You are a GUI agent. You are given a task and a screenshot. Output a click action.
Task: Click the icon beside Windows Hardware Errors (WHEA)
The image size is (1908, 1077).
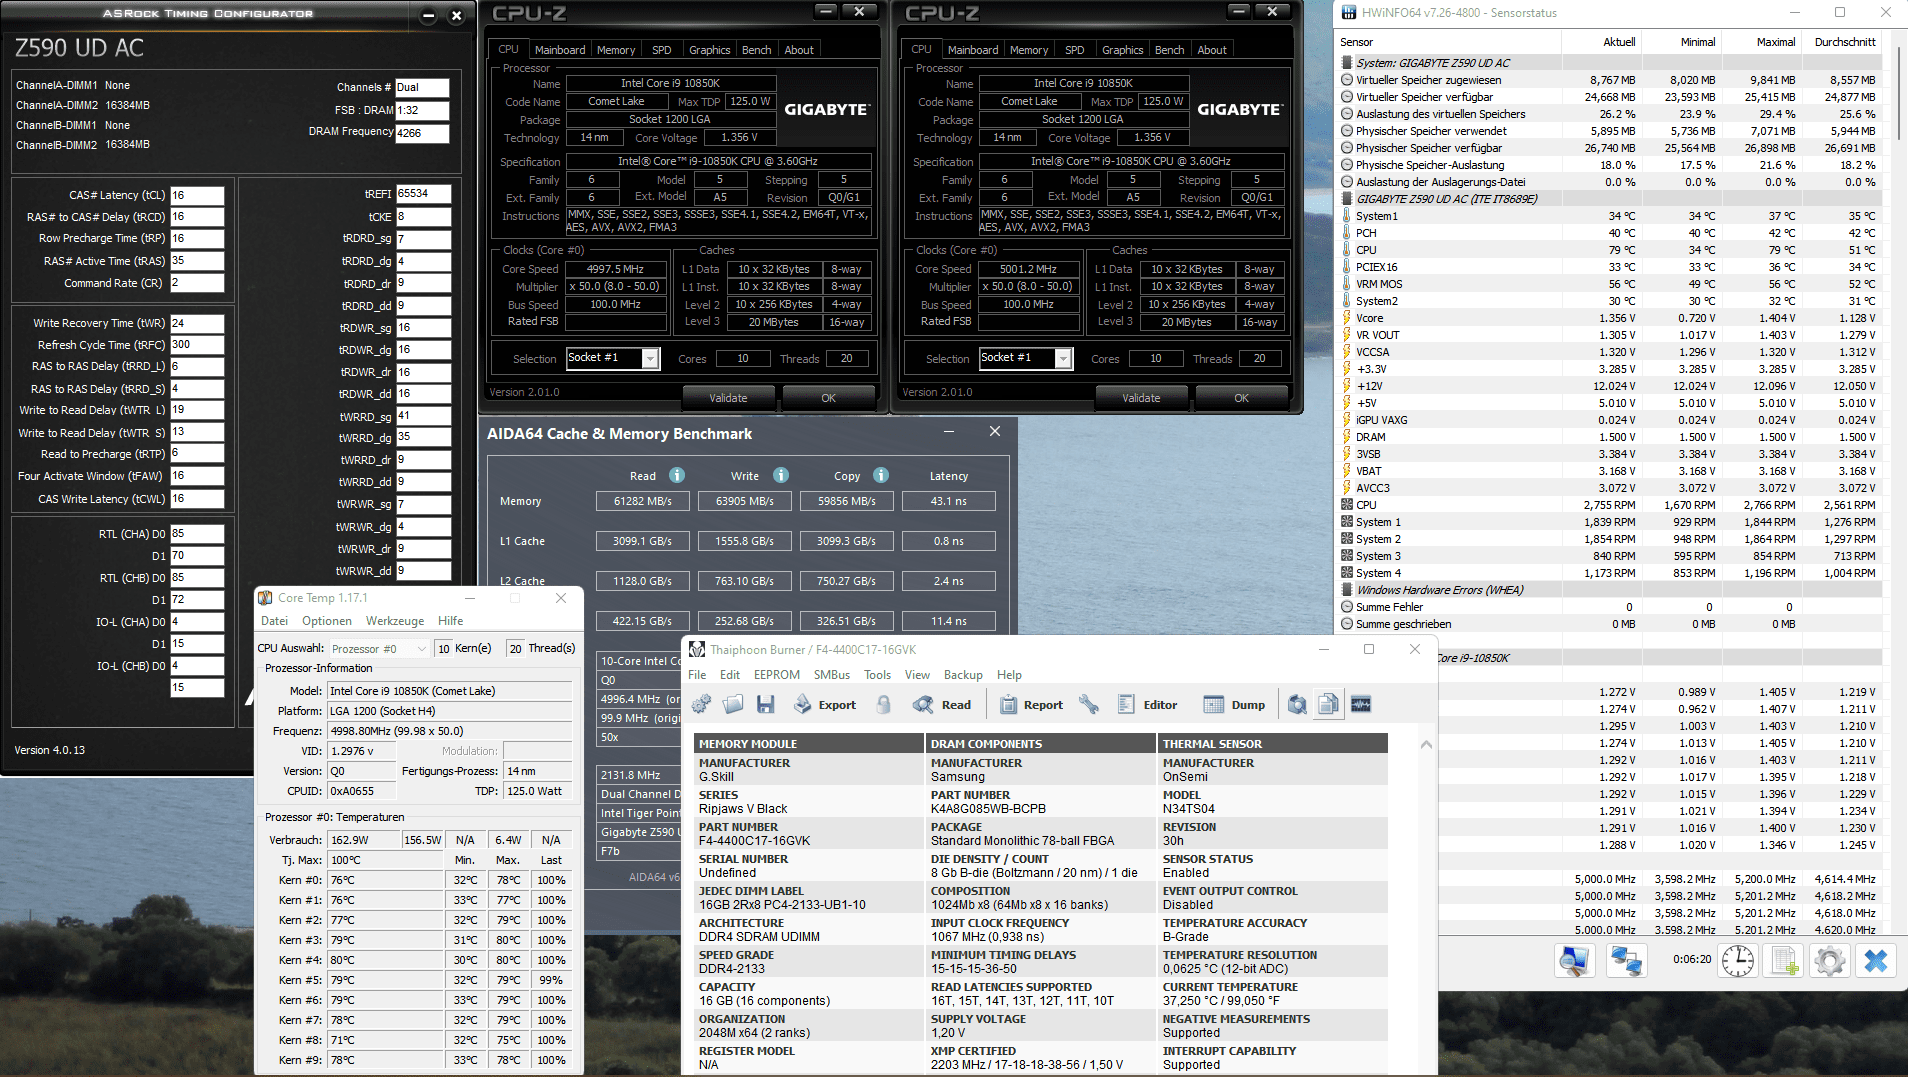tap(1347, 590)
